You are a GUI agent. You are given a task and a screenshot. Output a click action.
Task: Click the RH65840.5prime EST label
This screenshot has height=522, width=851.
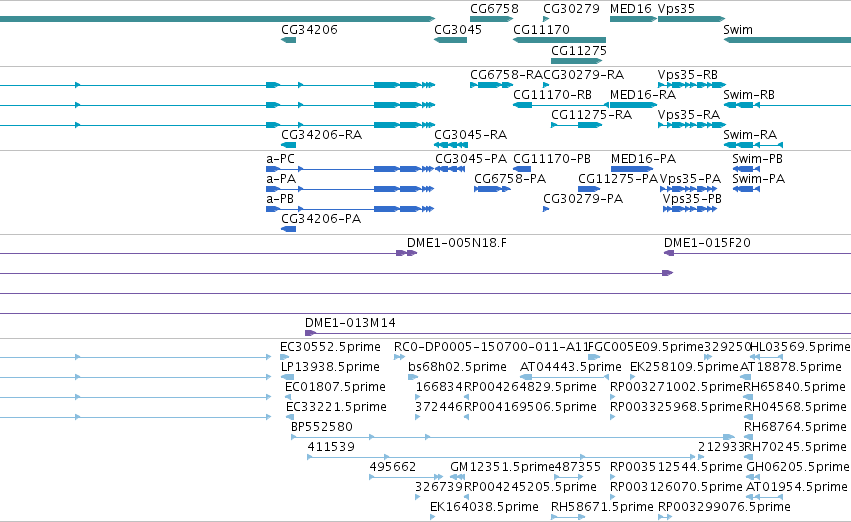[793, 387]
